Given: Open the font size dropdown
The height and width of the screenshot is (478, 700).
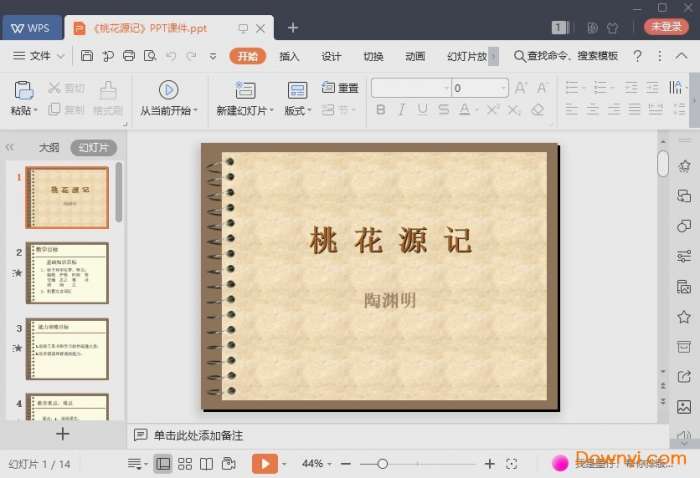Looking at the screenshot, I should tap(503, 88).
